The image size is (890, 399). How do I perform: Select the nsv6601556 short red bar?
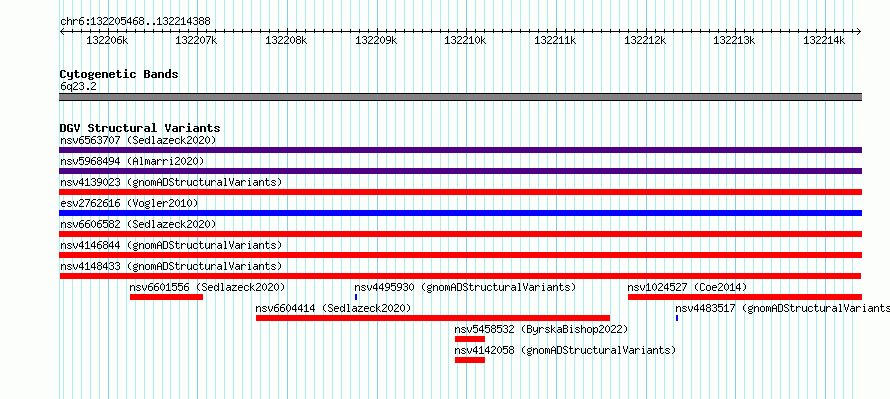[x=166, y=297]
